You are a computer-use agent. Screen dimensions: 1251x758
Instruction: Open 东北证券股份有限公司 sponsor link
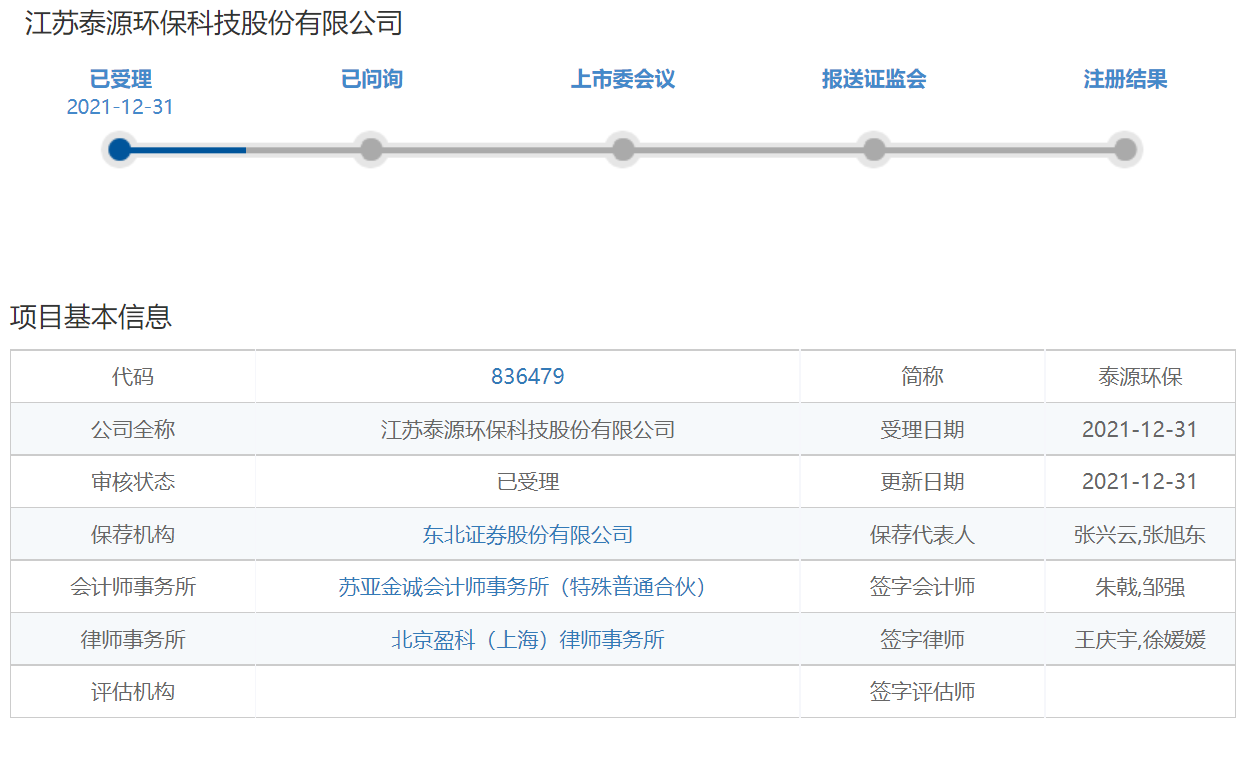click(527, 535)
